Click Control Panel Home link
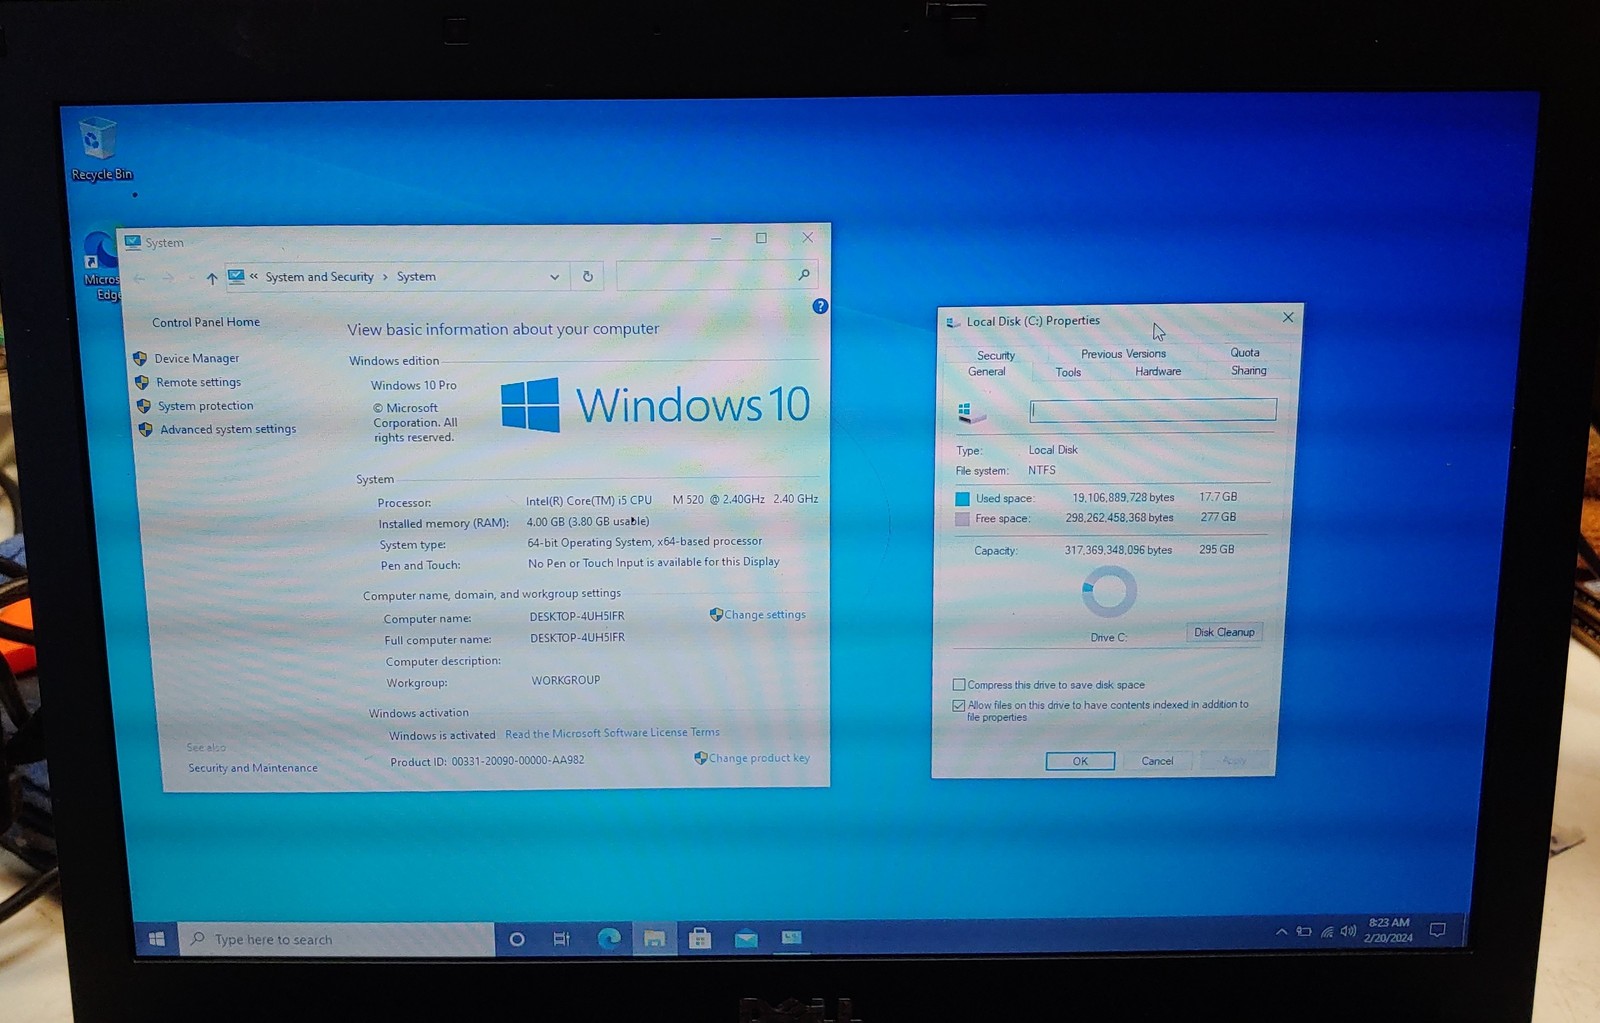The height and width of the screenshot is (1023, 1600). (206, 322)
